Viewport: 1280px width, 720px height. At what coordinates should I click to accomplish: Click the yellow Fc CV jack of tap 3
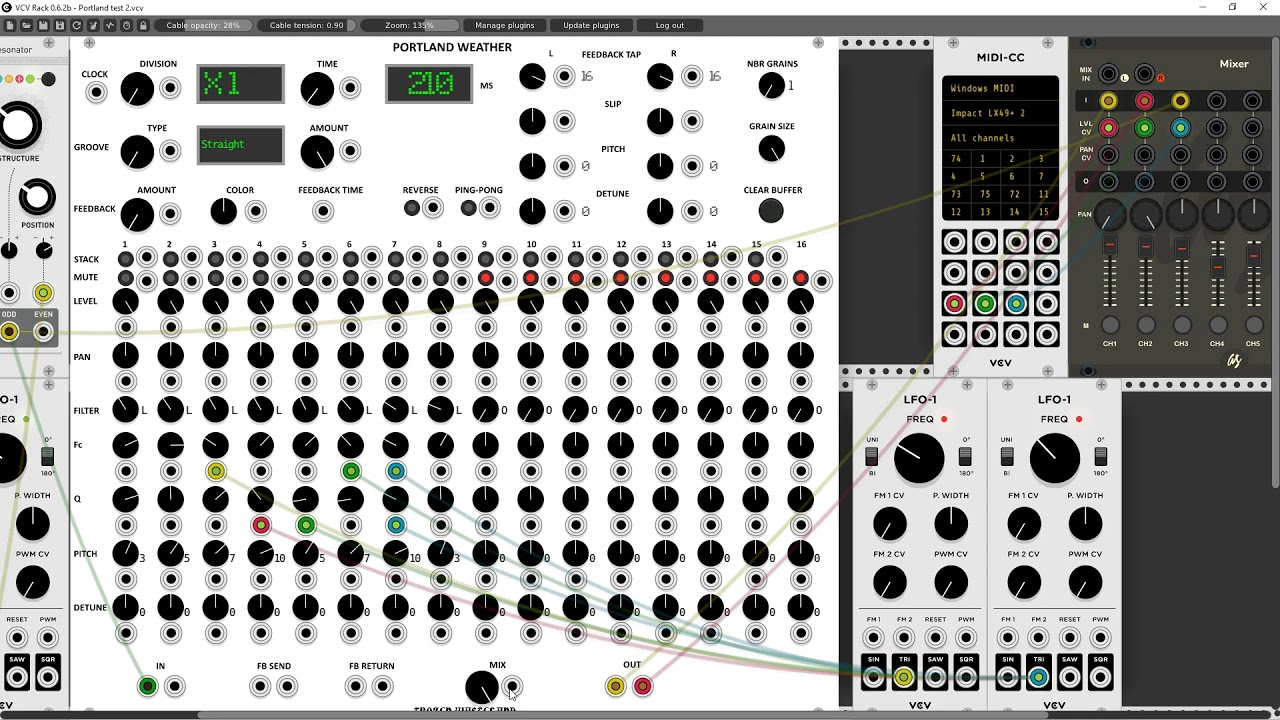[x=216, y=471]
